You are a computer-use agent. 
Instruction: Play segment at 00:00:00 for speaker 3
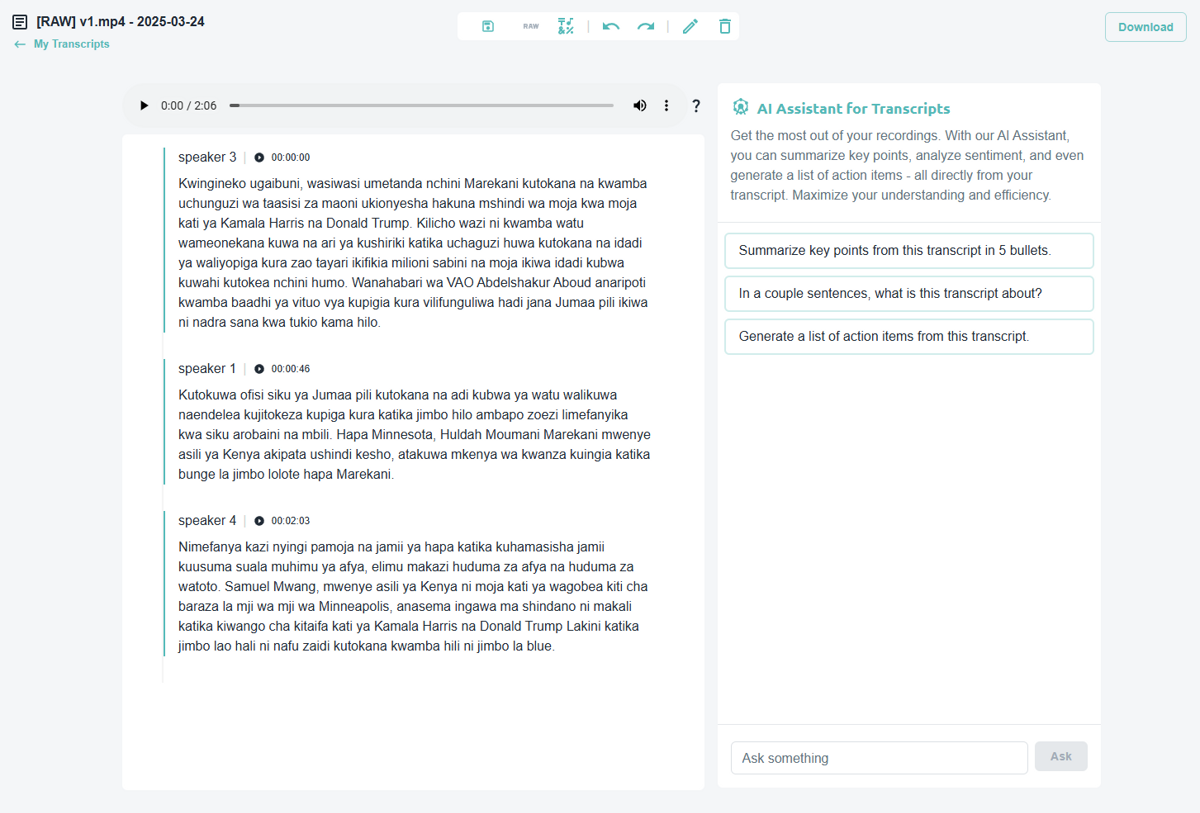click(259, 157)
